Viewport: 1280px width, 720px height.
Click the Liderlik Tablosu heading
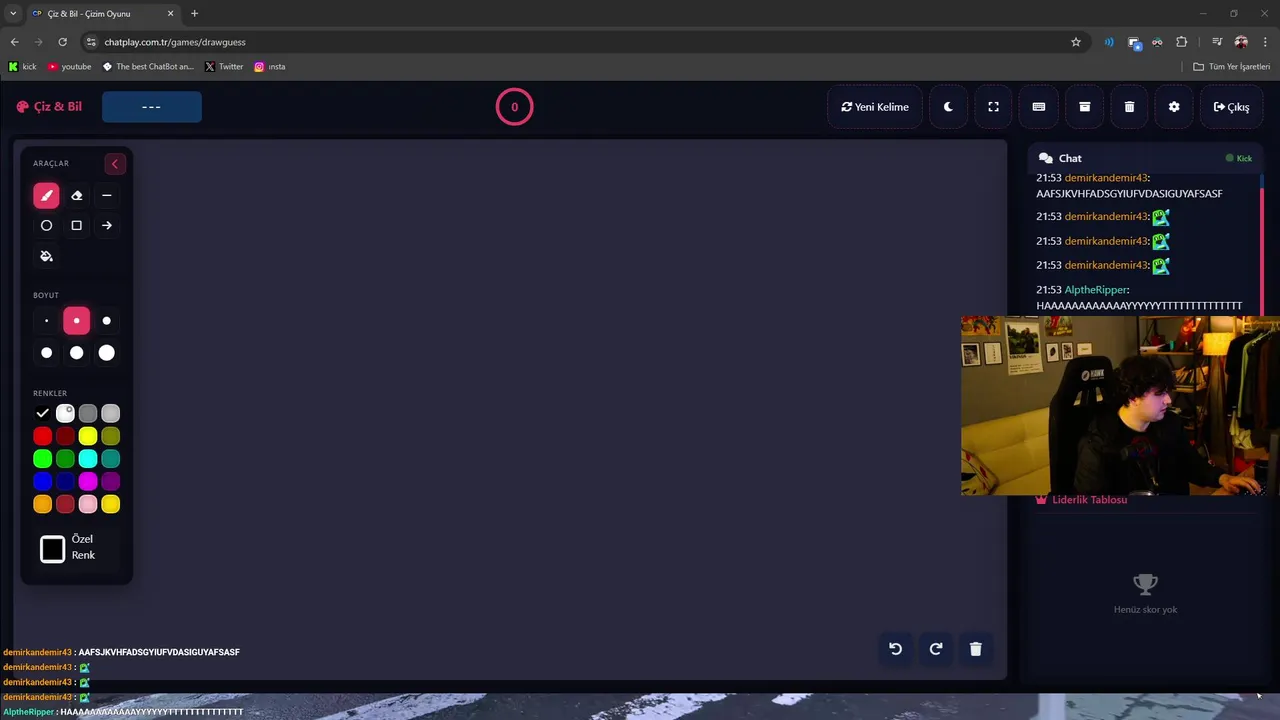pyautogui.click(x=1081, y=499)
